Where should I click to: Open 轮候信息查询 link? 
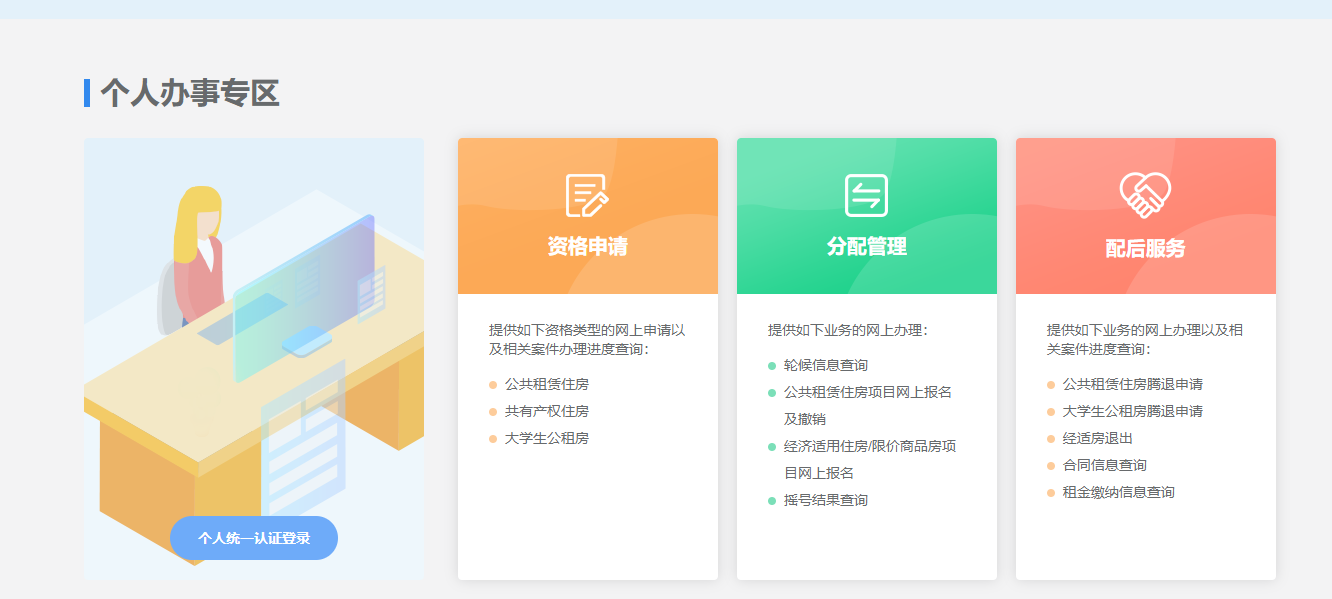[x=825, y=365]
